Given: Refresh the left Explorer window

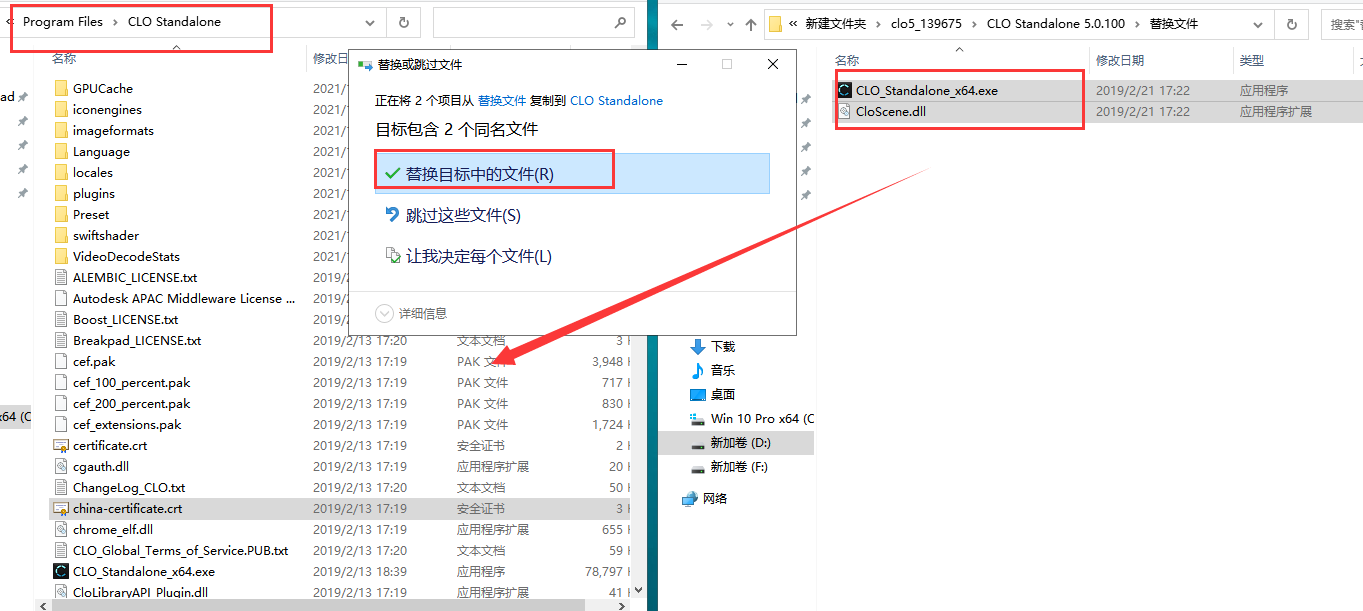Looking at the screenshot, I should pyautogui.click(x=403, y=22).
